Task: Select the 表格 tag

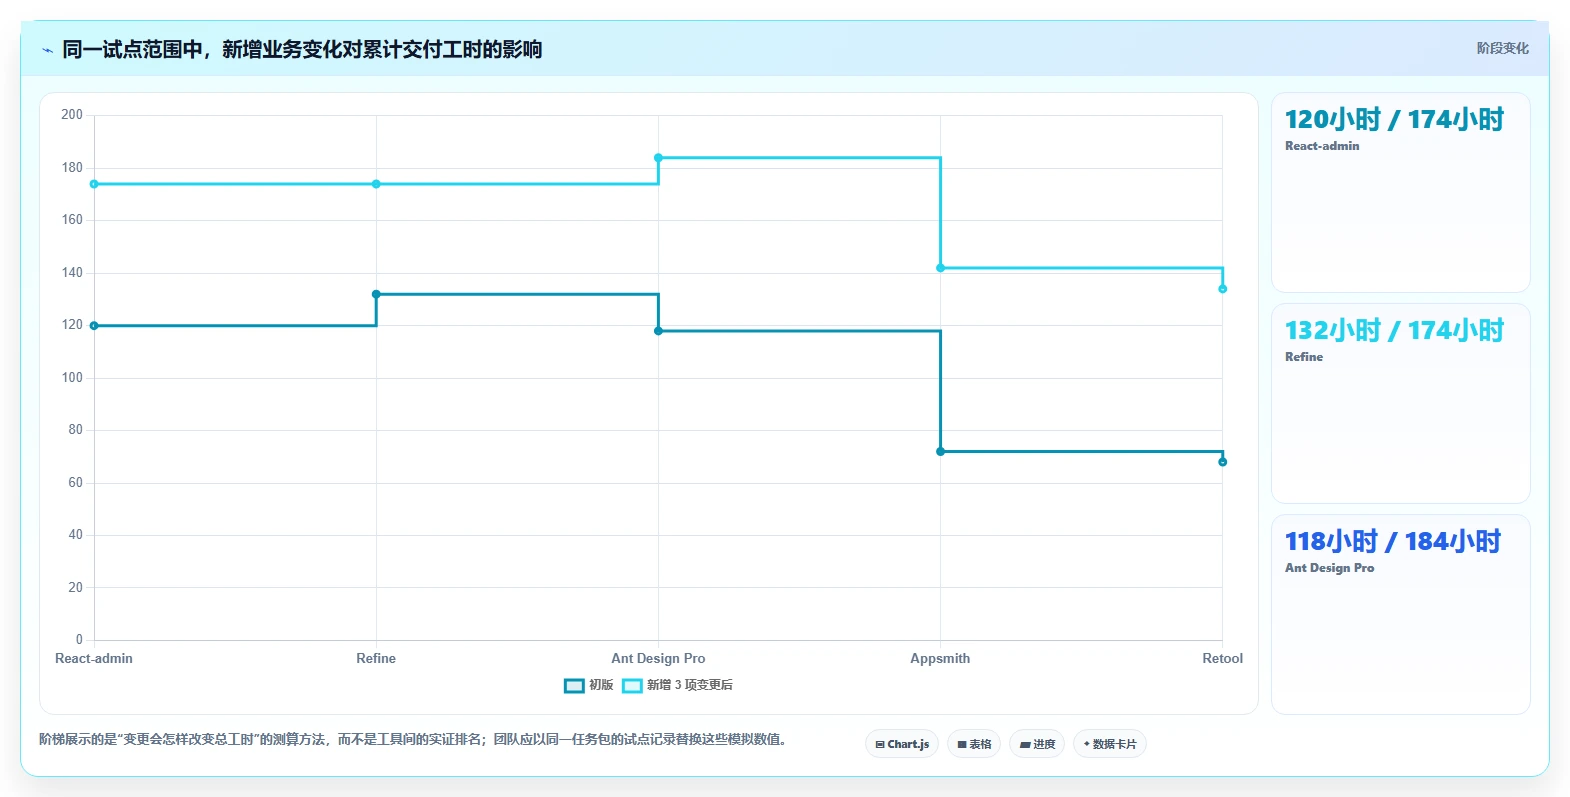Action: tap(974, 744)
